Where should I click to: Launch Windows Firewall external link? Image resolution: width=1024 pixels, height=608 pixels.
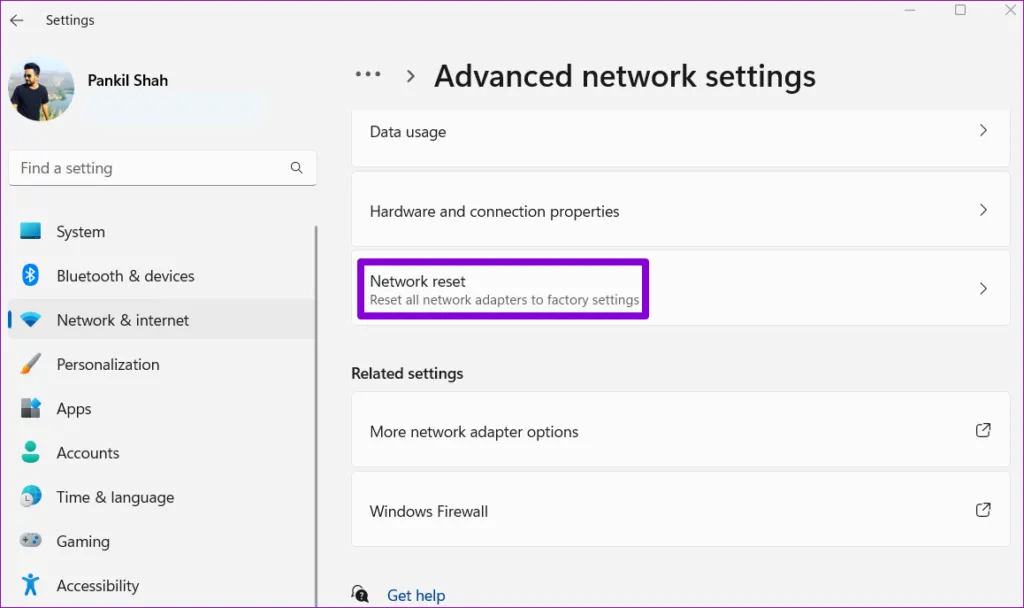[983, 510]
